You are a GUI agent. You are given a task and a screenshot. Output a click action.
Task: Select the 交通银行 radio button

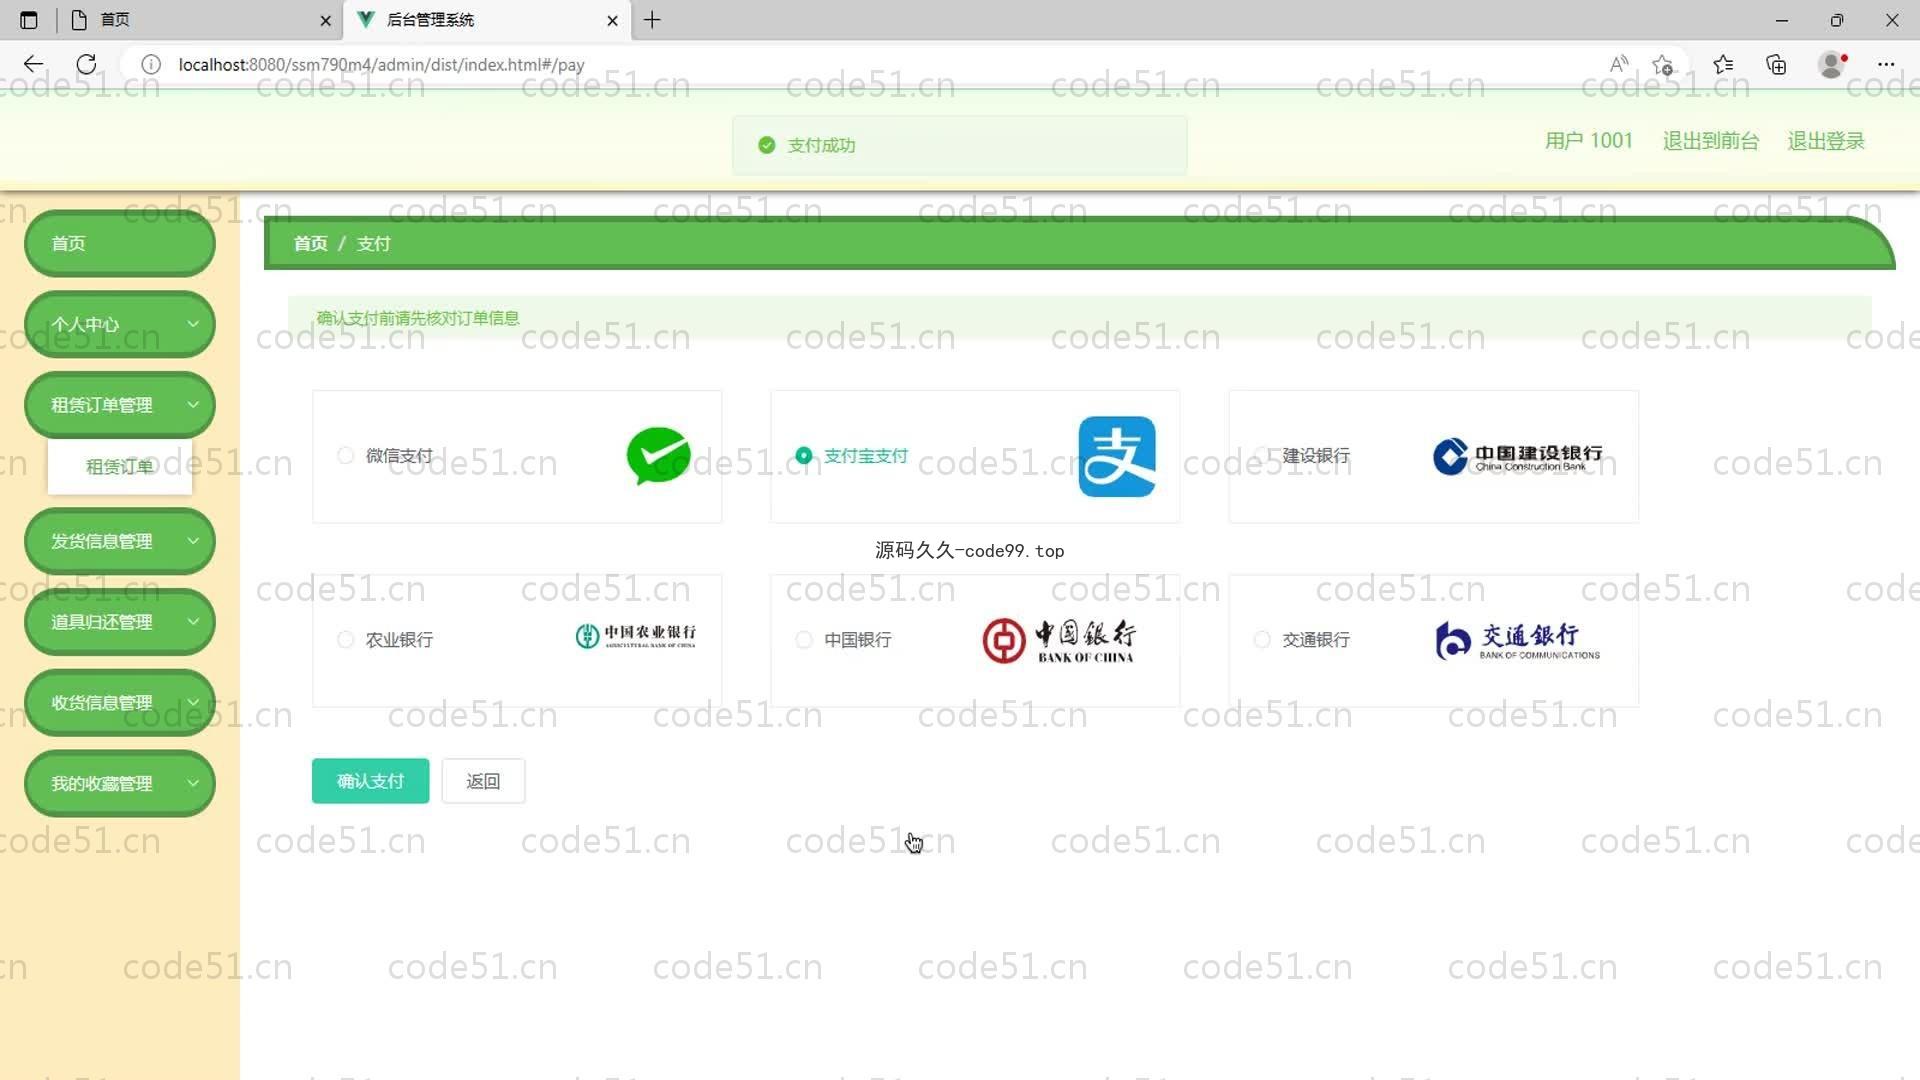[1263, 640]
